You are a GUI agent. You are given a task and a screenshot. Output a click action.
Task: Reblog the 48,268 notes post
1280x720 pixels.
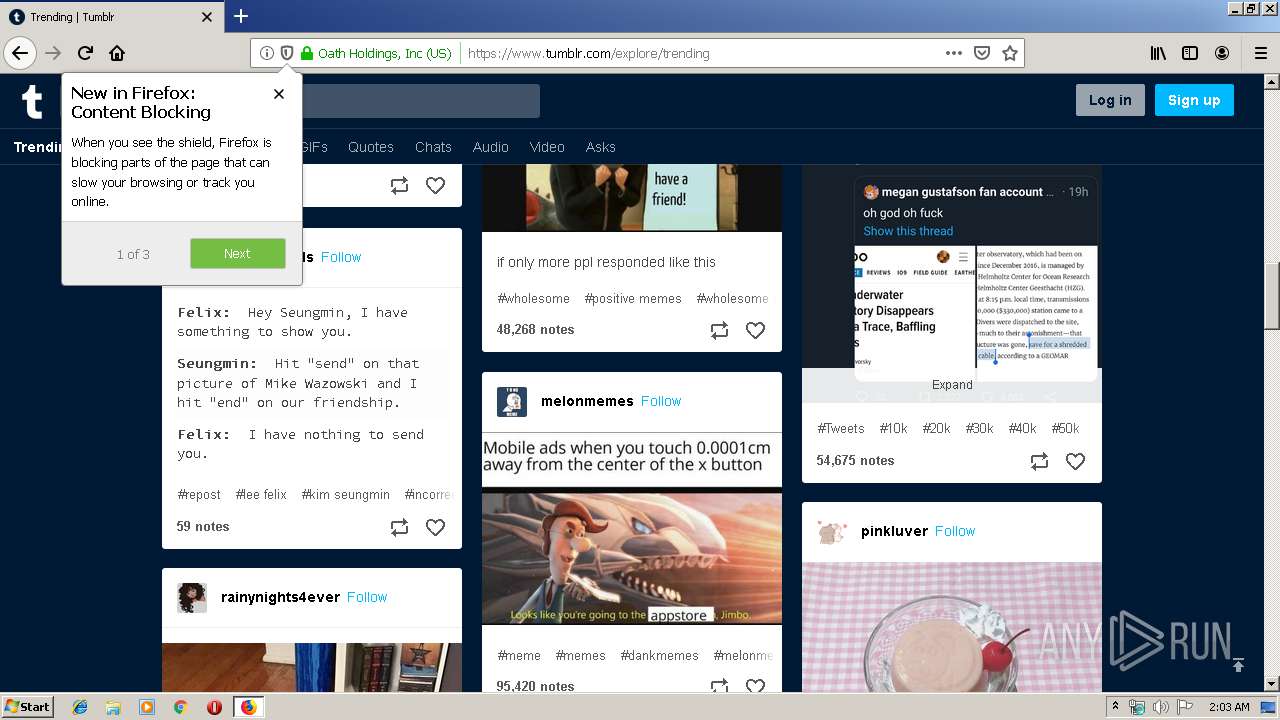719,330
